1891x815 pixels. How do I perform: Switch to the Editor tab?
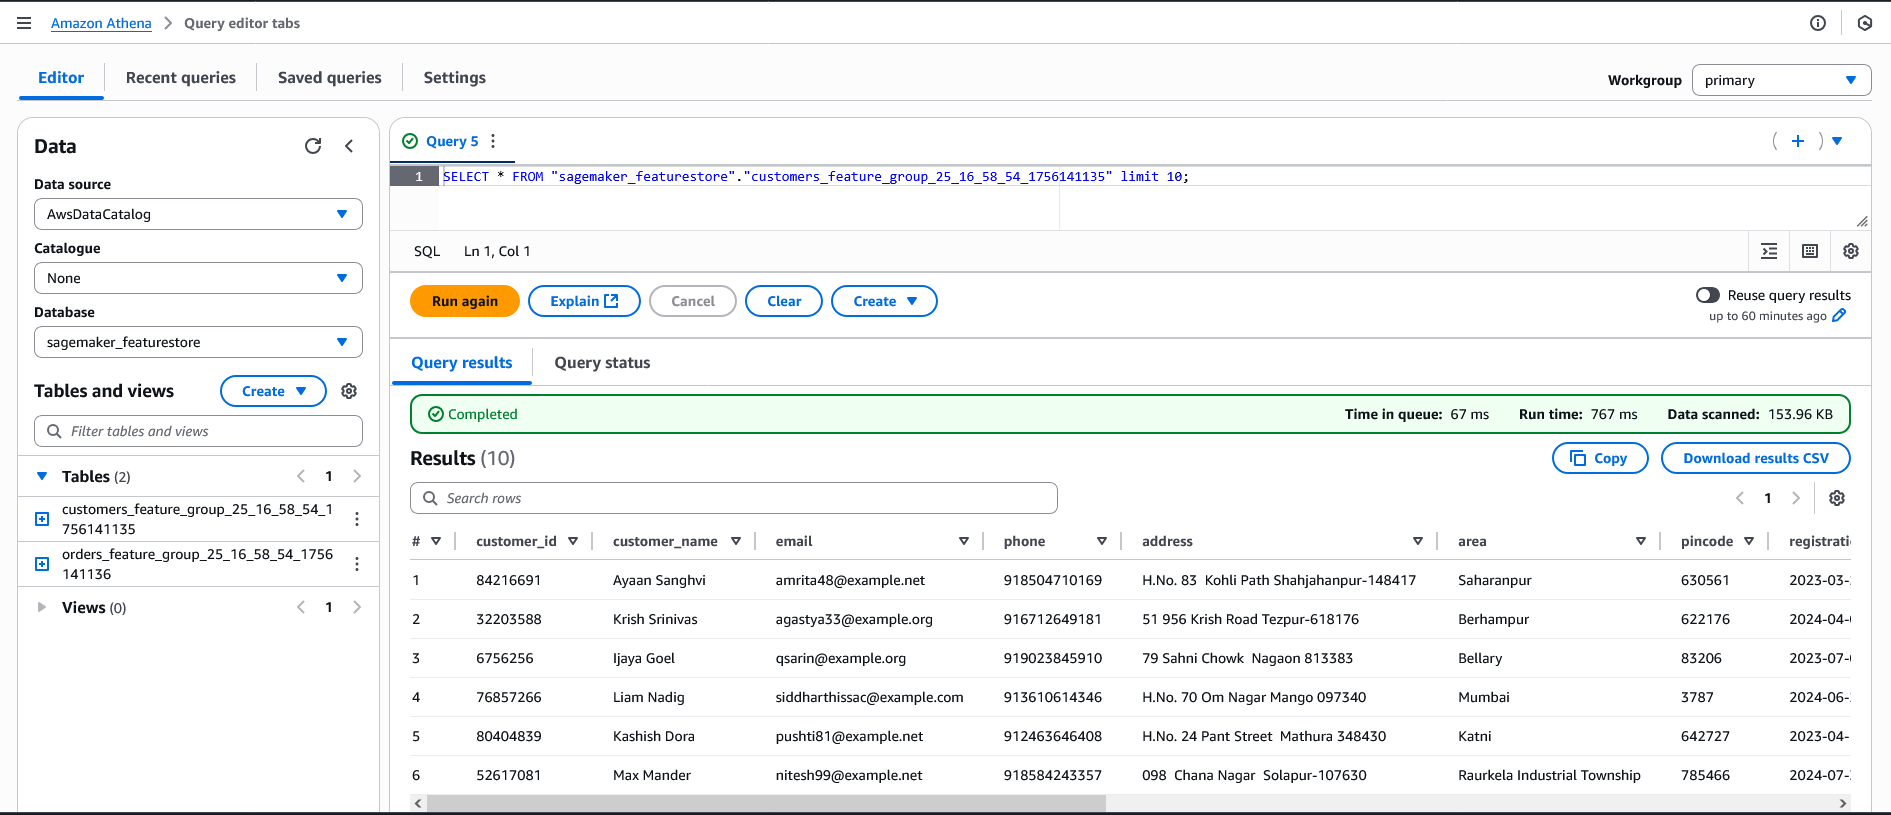tap(61, 77)
